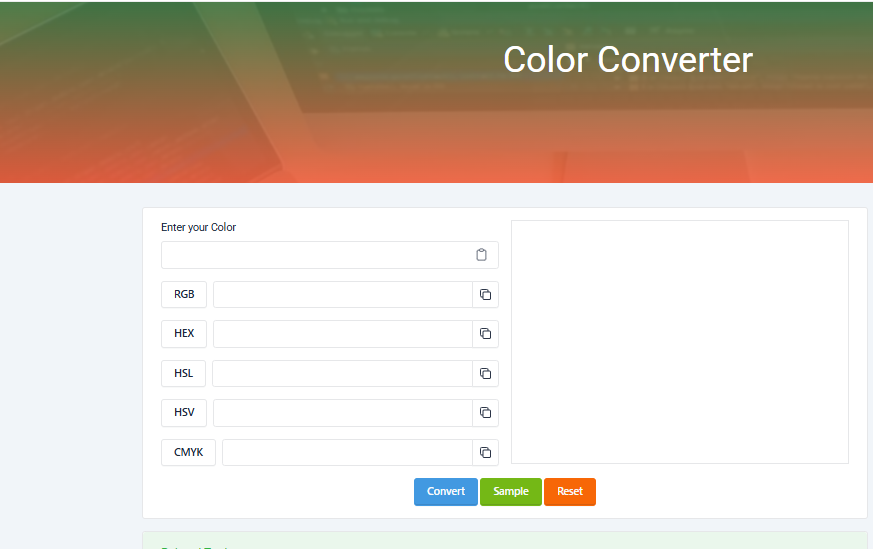873x549 pixels.
Task: Click the Color Converter page heading
Action: click(628, 60)
